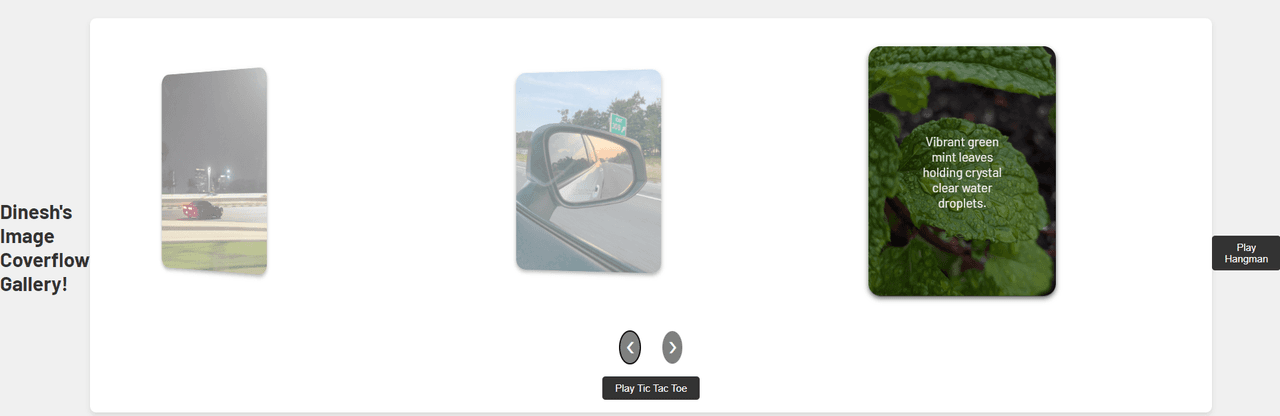Click the word "Gallery!" in the heading
This screenshot has height=416, width=1280.
34,284
